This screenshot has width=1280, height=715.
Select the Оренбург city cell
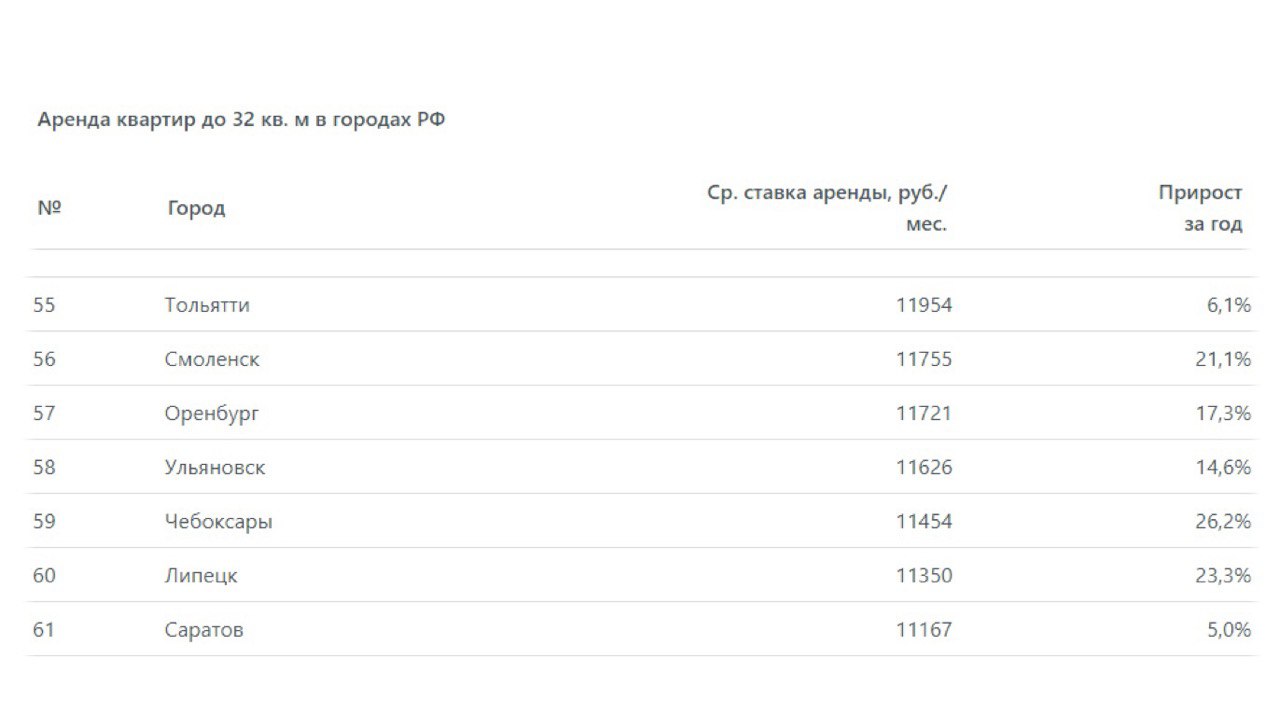coord(212,413)
